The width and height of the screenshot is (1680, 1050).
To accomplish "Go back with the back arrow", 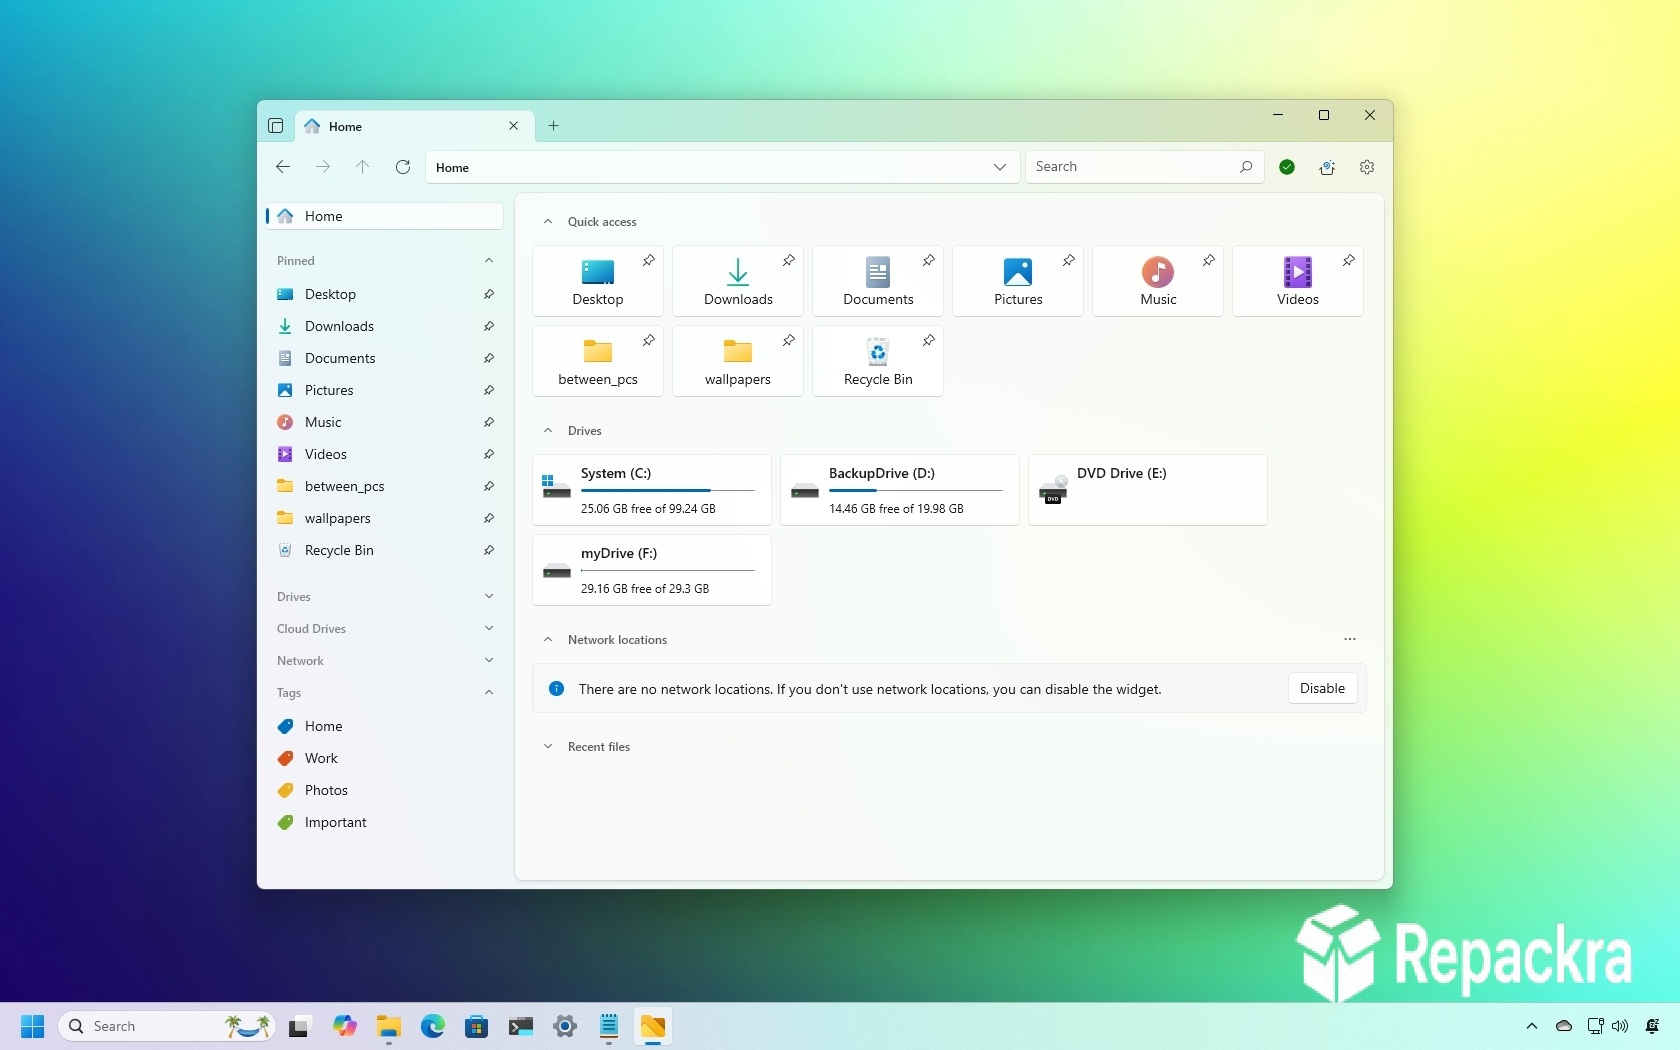I will click(283, 167).
